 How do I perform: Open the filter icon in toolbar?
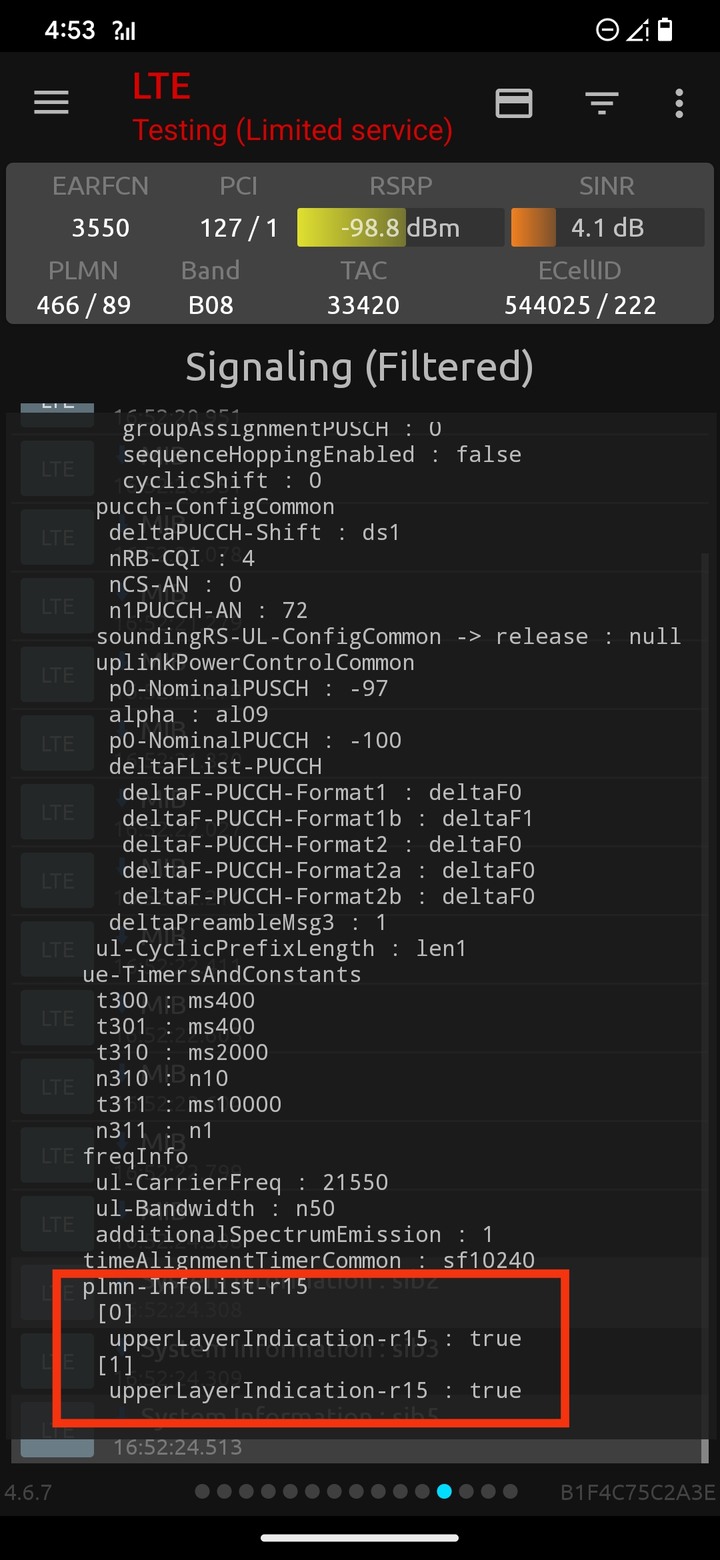601,103
